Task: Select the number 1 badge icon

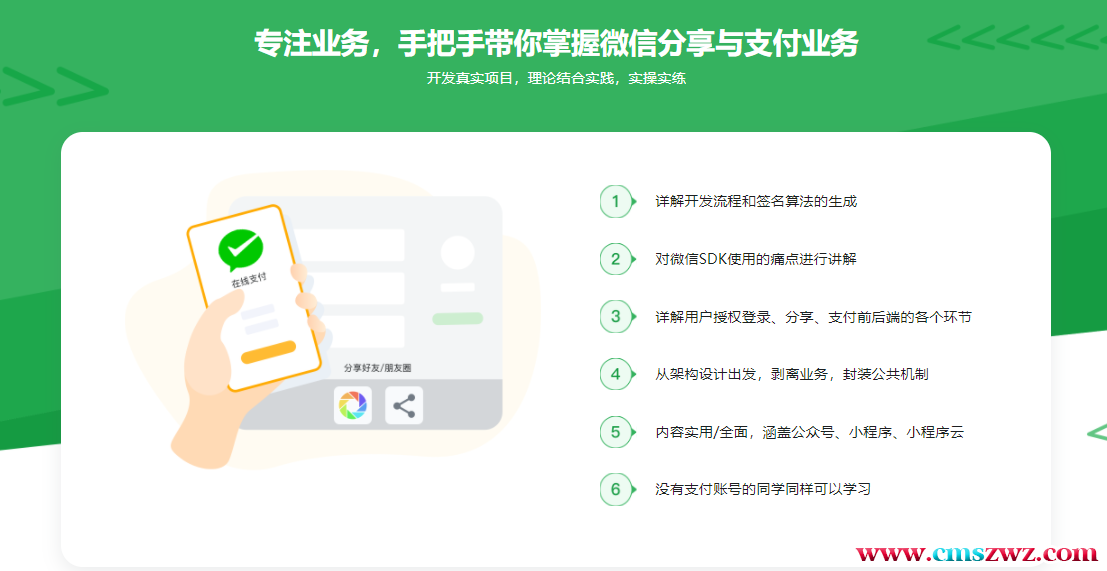Action: point(616,201)
